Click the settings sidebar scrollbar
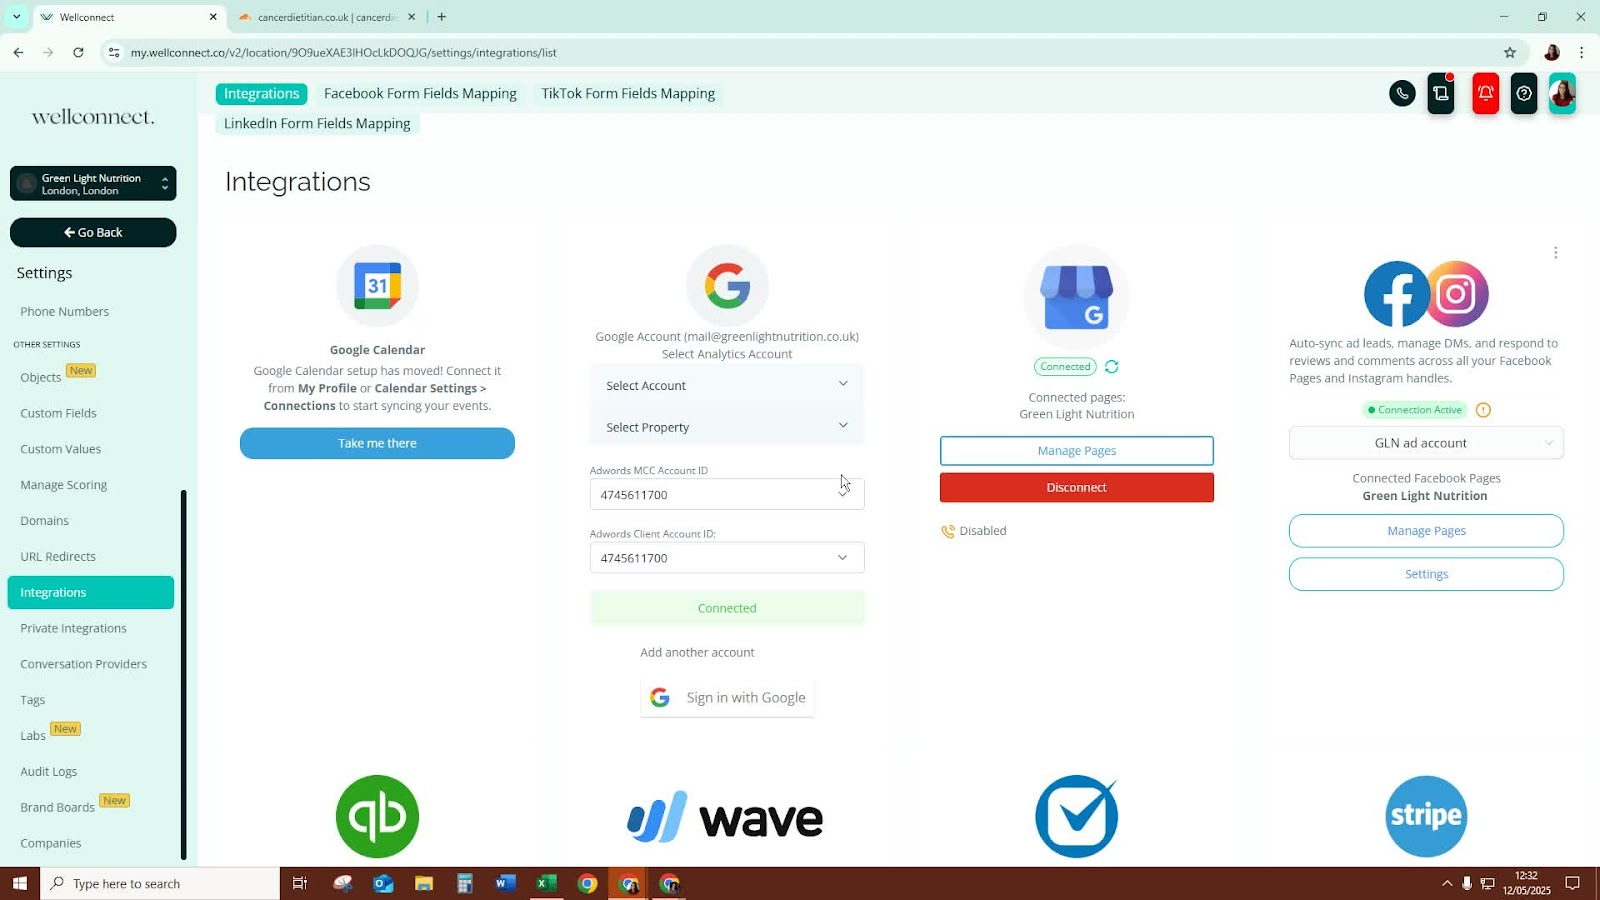This screenshot has width=1600, height=900. click(183, 675)
